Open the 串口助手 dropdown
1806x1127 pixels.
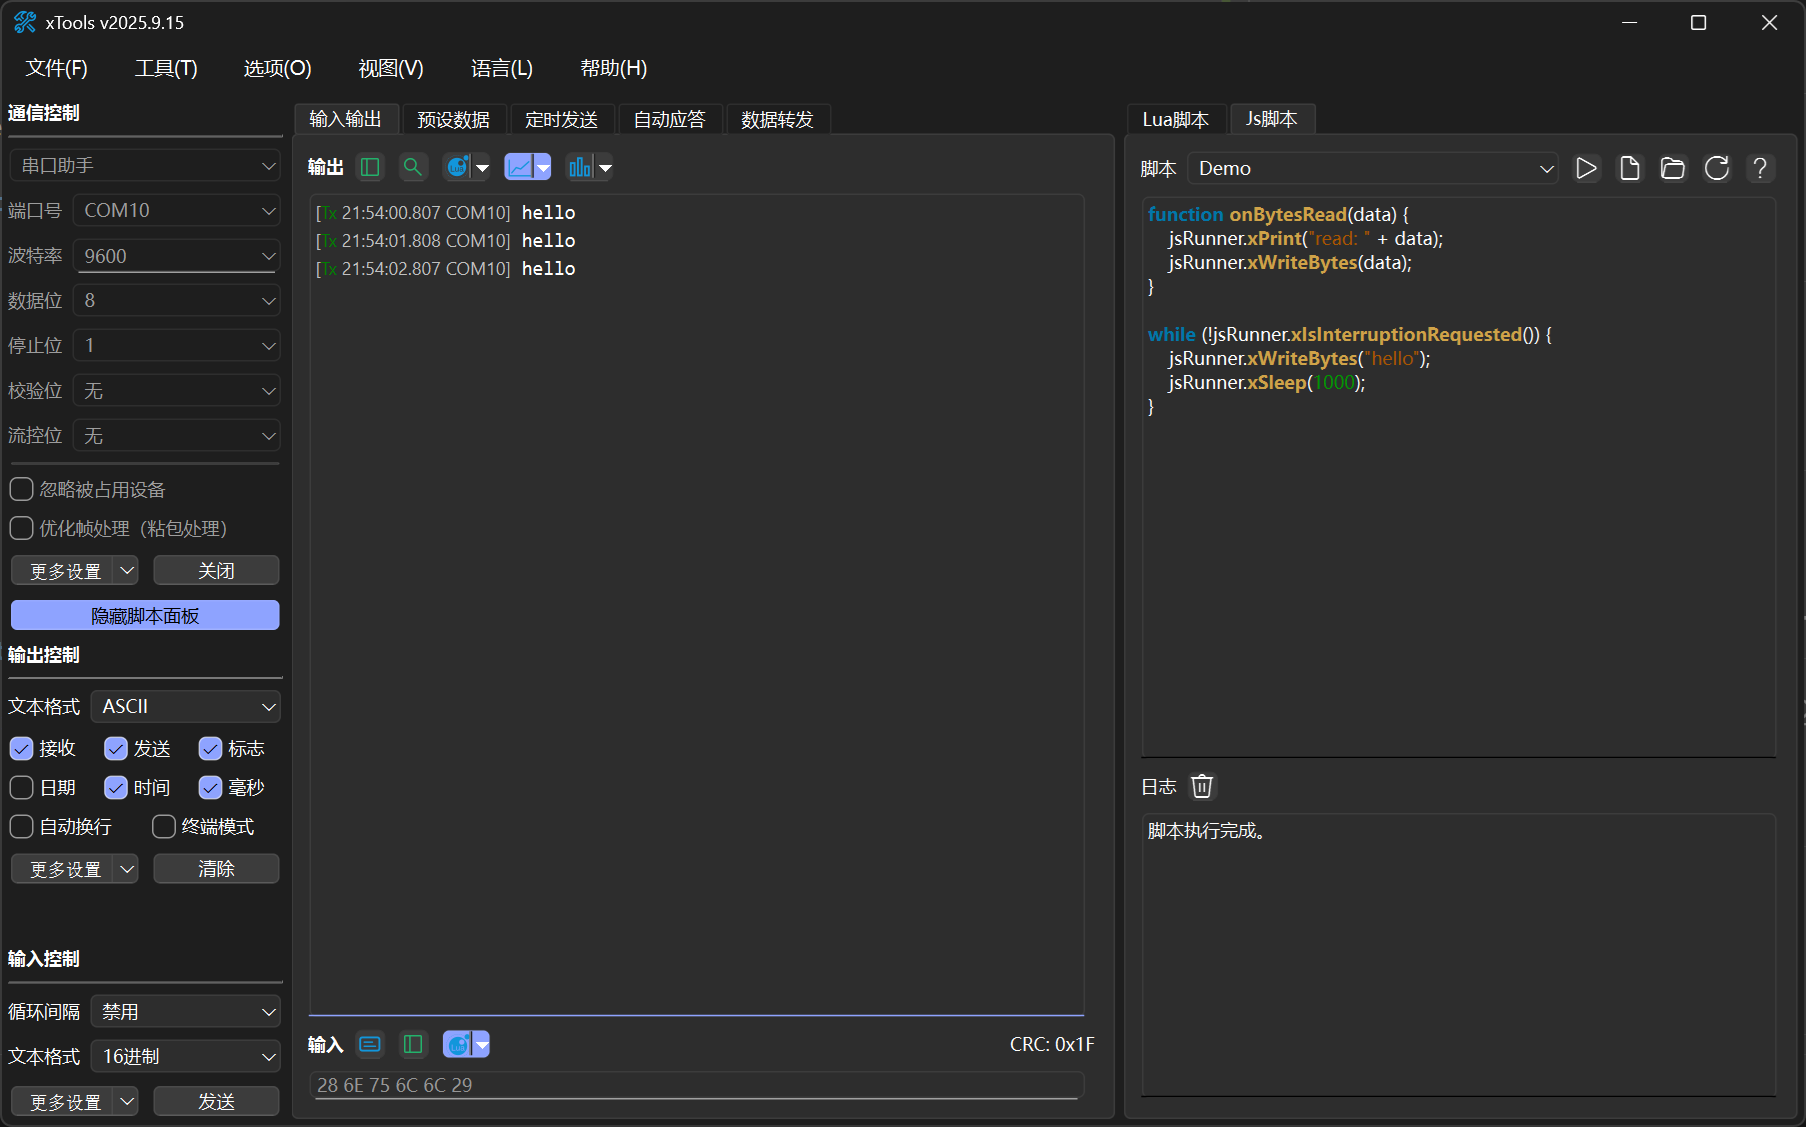(x=145, y=165)
